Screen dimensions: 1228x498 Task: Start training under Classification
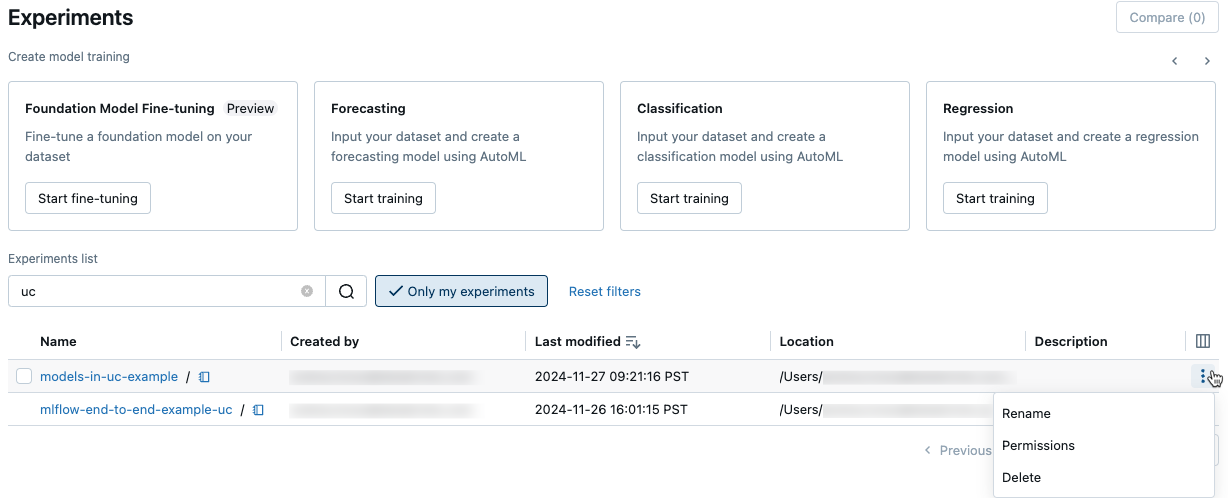click(x=689, y=198)
